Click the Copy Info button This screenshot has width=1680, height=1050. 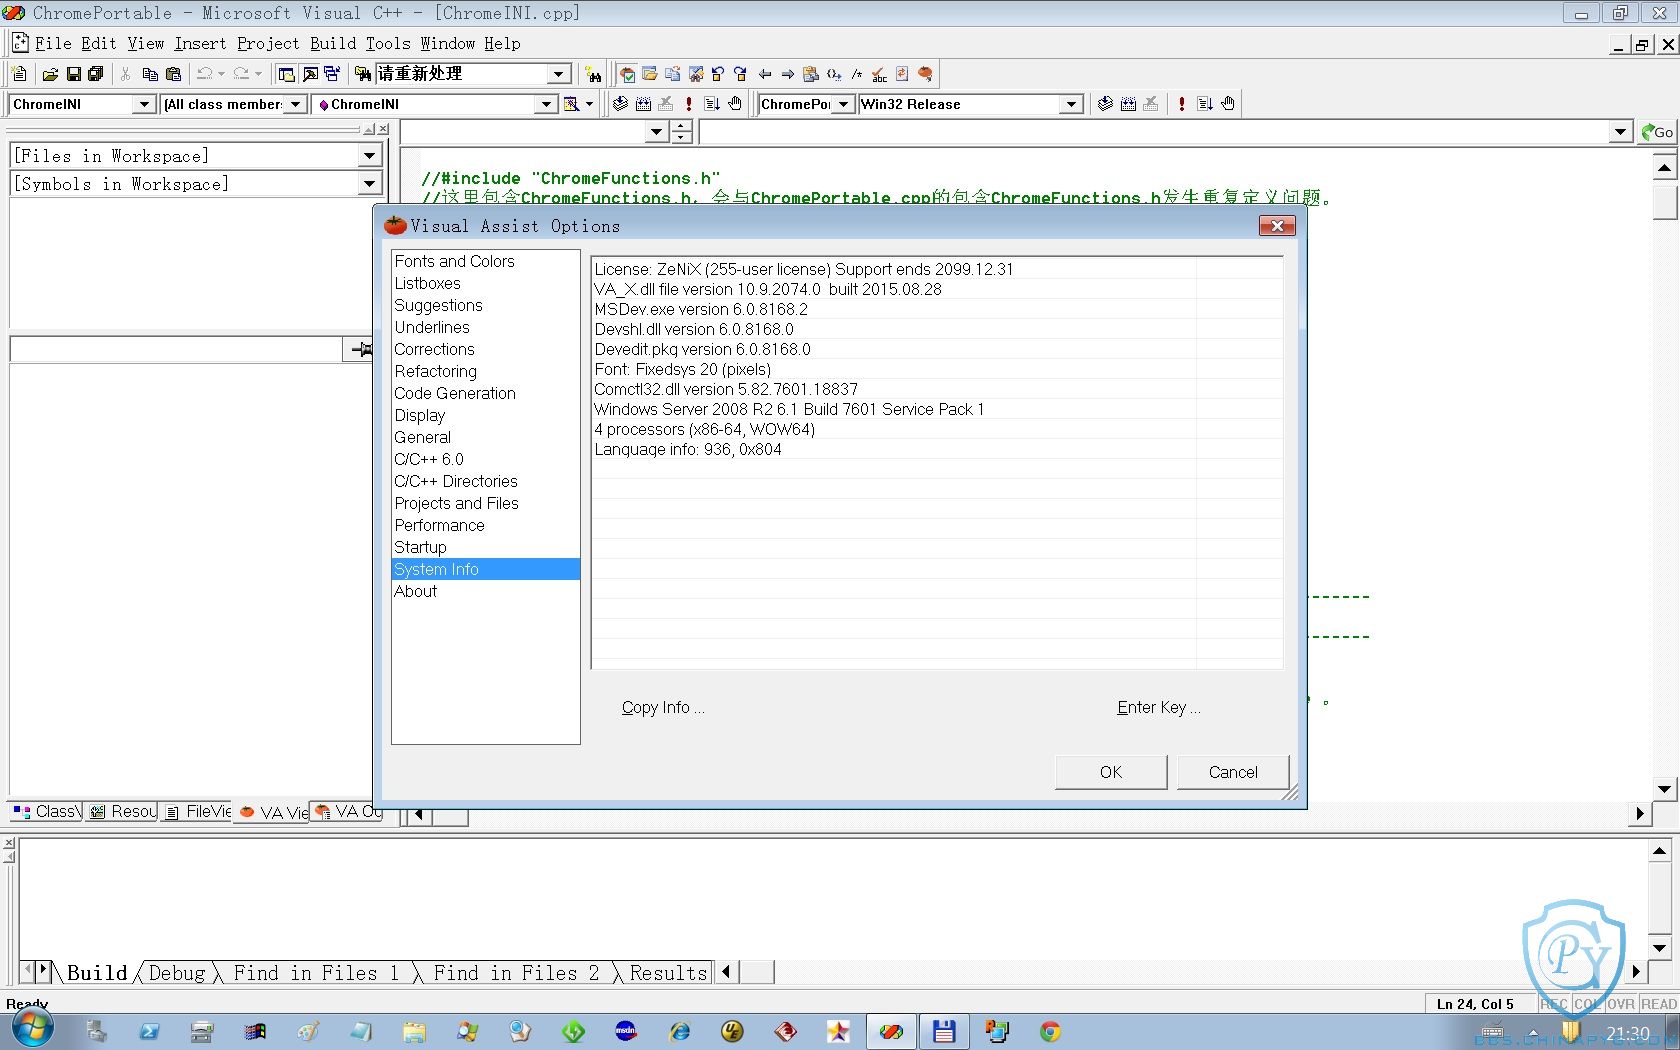pyautogui.click(x=663, y=707)
